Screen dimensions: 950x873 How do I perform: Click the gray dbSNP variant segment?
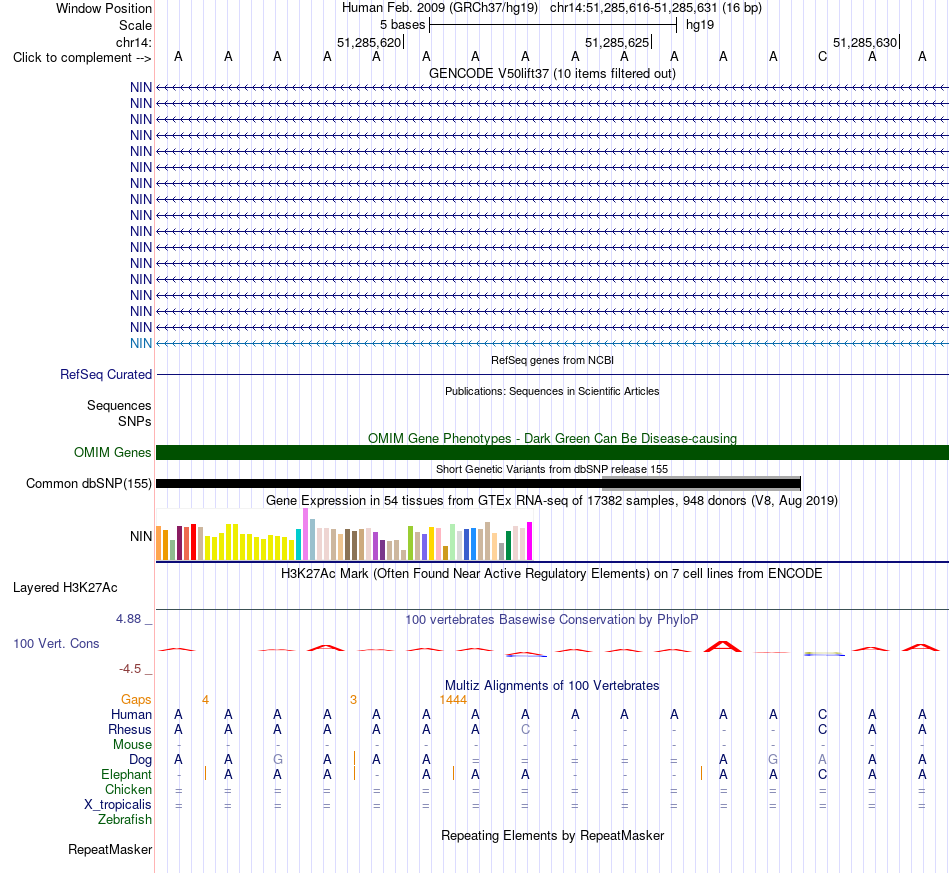click(701, 483)
